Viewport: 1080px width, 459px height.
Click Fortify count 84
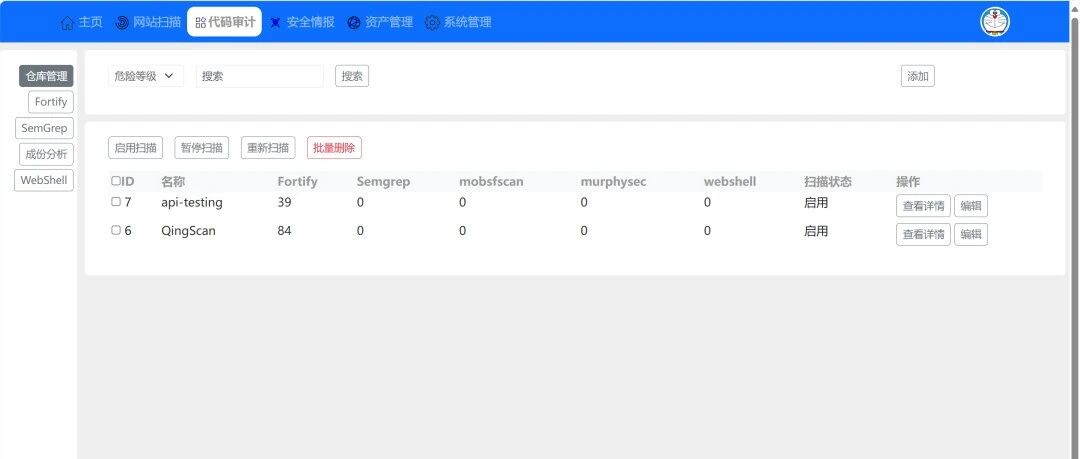[x=284, y=231]
